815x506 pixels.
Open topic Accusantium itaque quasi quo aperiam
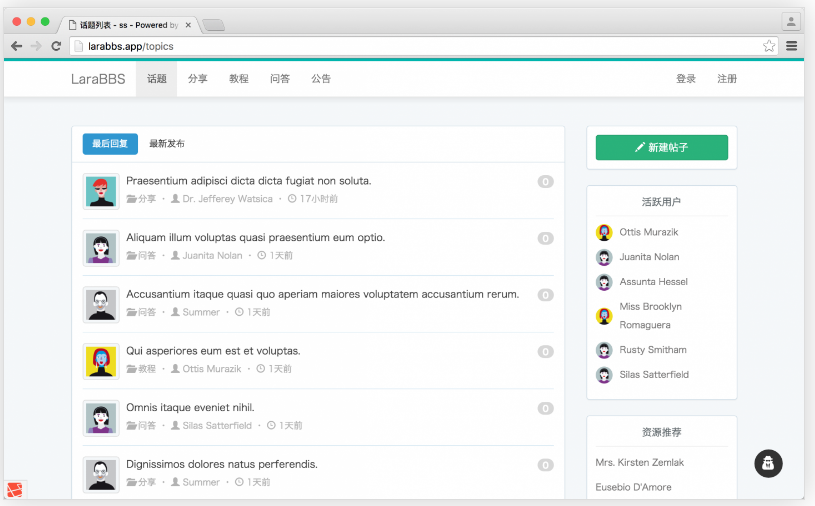click(322, 294)
